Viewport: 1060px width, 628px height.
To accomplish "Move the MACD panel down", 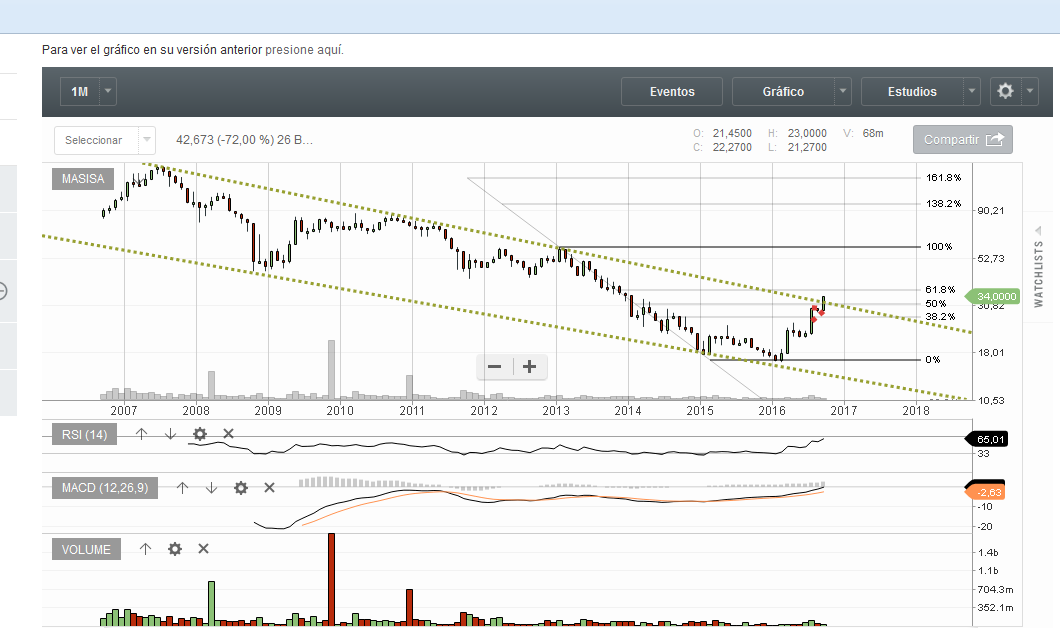I will click(211, 487).
